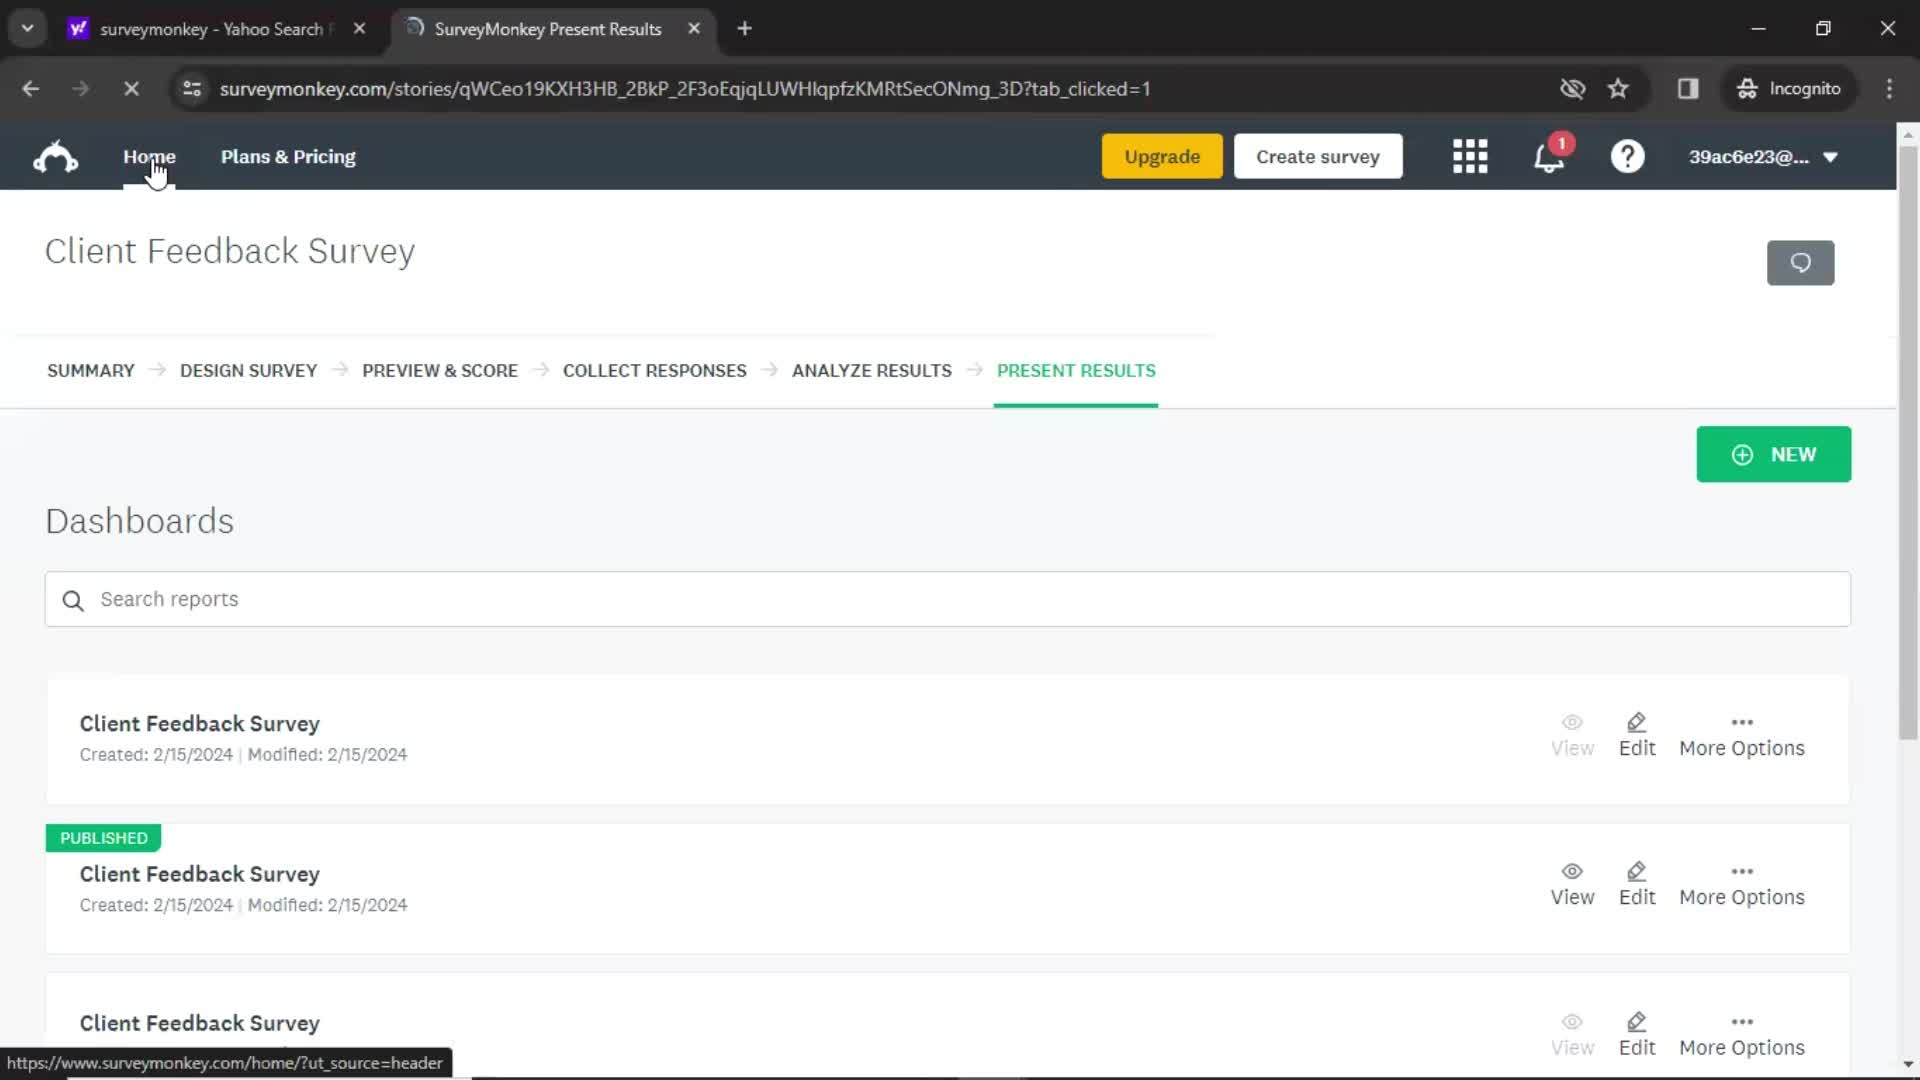Select the SUMMARY tab
1920x1080 pixels.
pos(90,369)
